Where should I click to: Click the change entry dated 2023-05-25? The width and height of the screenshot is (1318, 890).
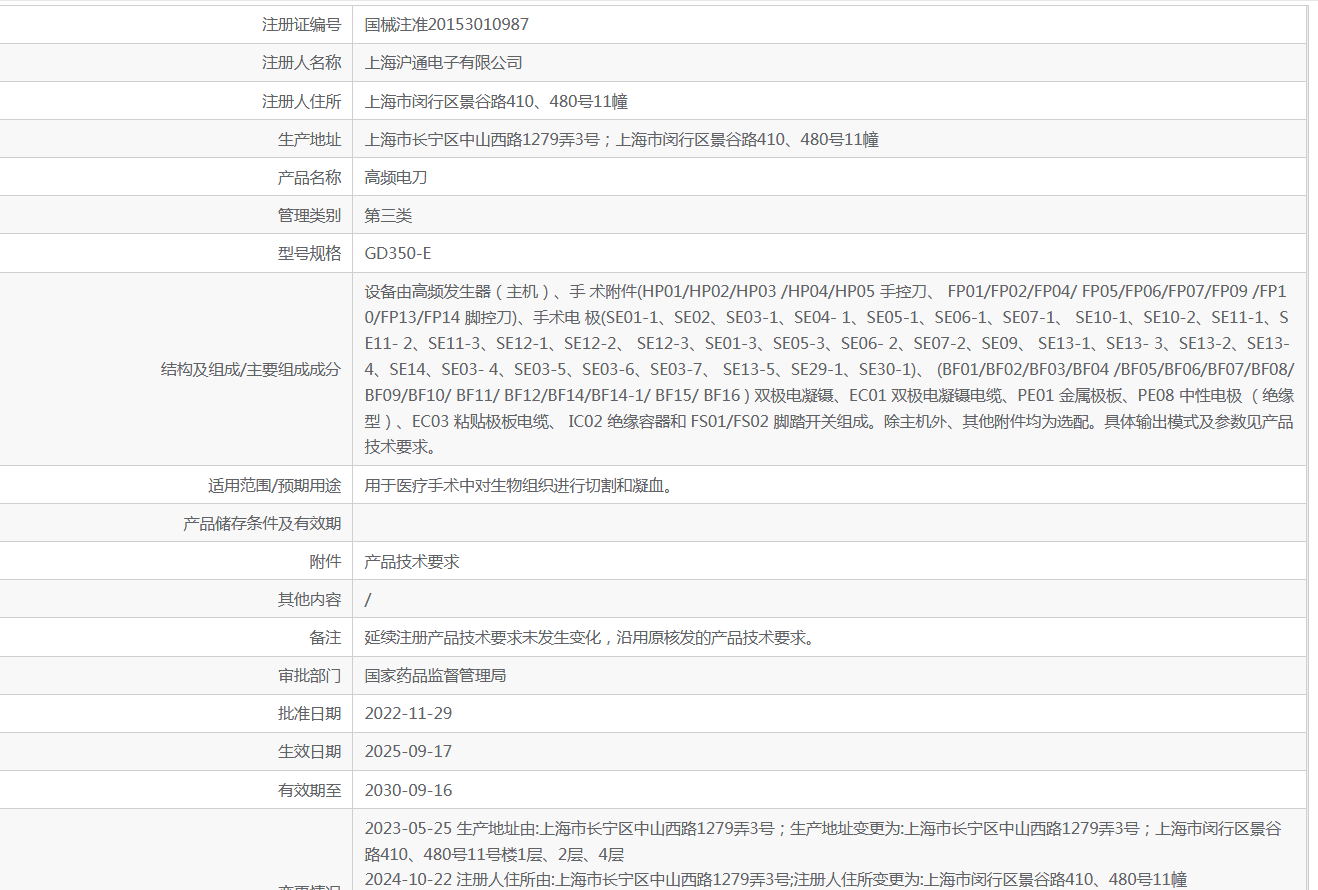[x=823, y=841]
